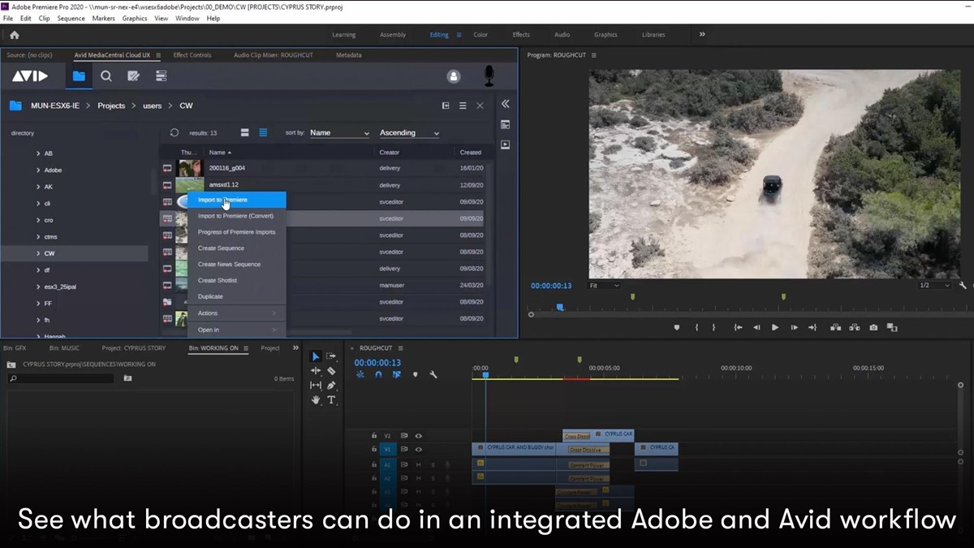Image resolution: width=974 pixels, height=548 pixels.
Task: Select the Ripple Edit tool
Action: click(316, 371)
